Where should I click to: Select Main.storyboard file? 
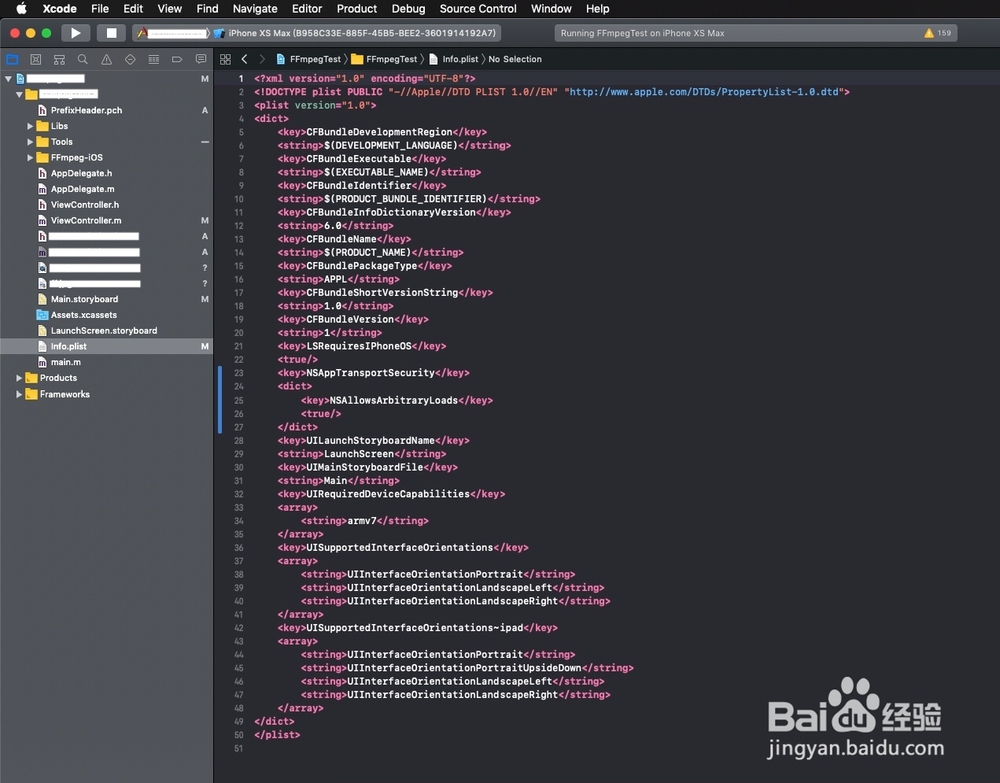107,299
